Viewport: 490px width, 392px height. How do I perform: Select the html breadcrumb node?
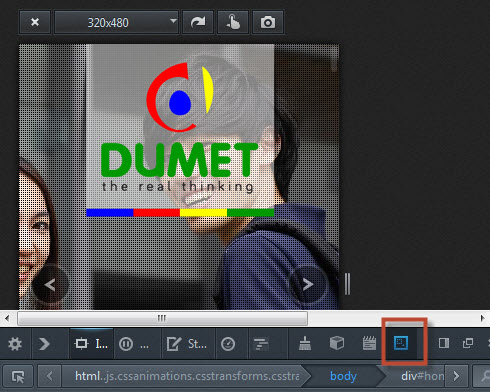(x=187, y=377)
